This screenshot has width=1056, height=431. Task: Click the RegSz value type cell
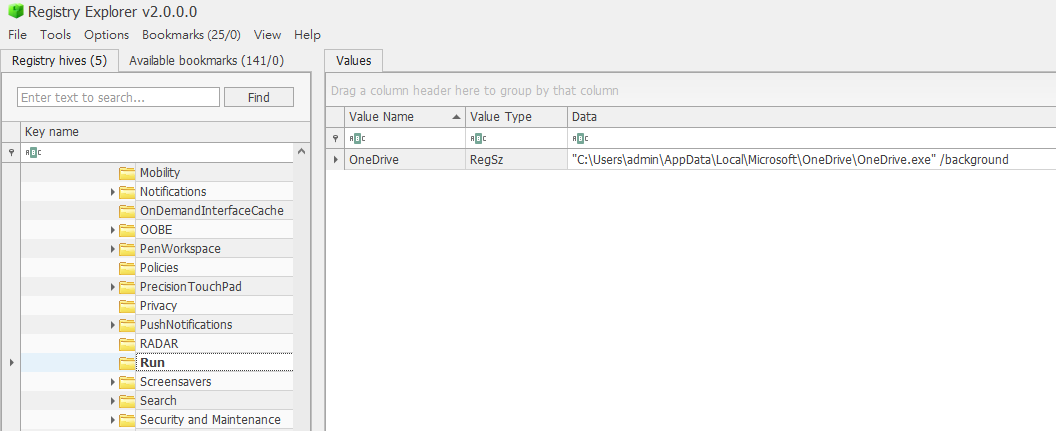516,160
